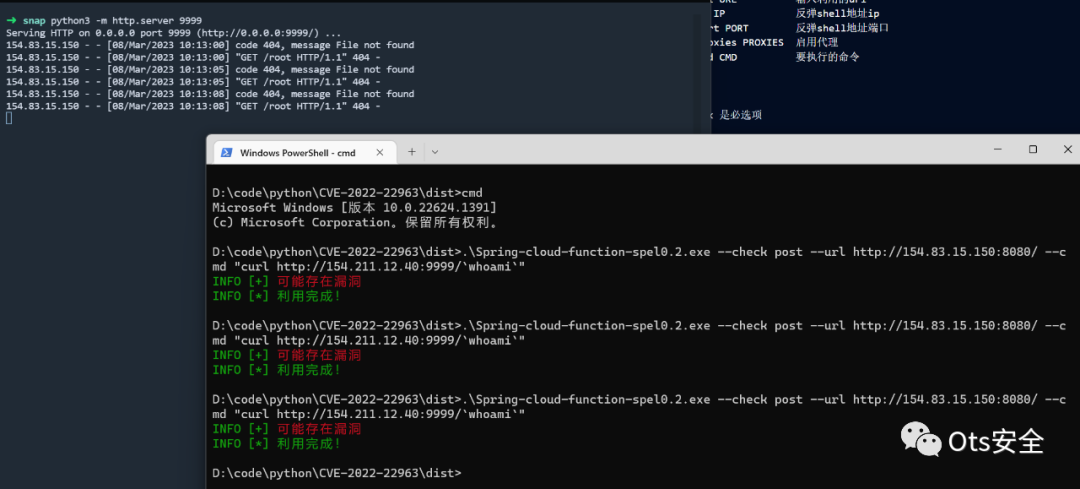Open a new terminal tab with plus button
Image resolution: width=1080 pixels, height=489 pixels.
(412, 152)
